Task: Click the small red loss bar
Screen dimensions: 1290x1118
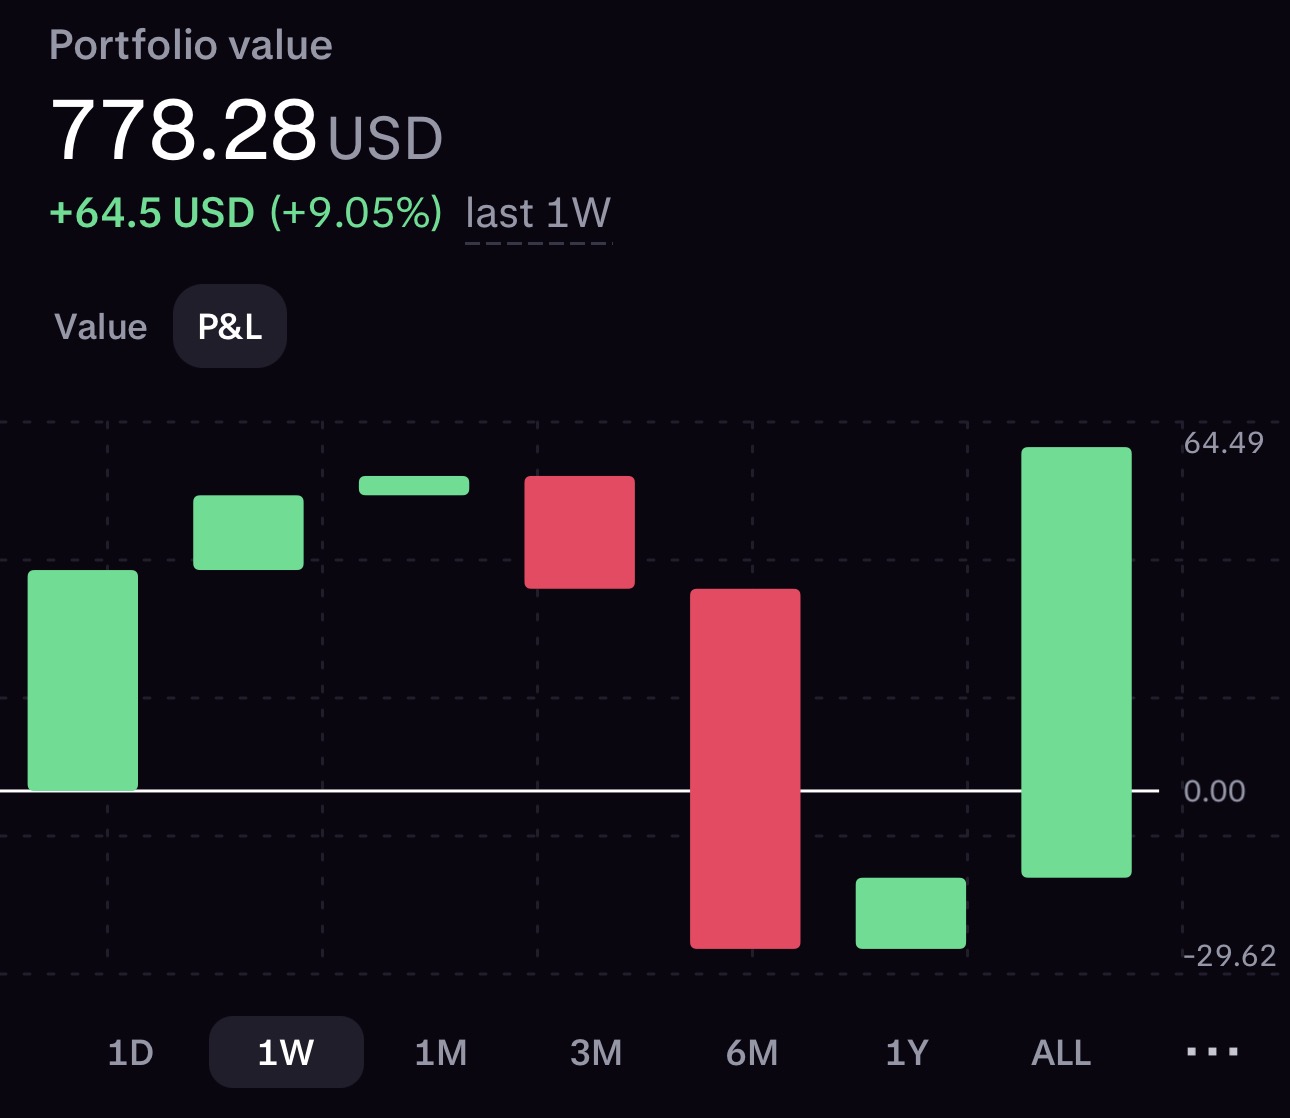Action: click(580, 532)
